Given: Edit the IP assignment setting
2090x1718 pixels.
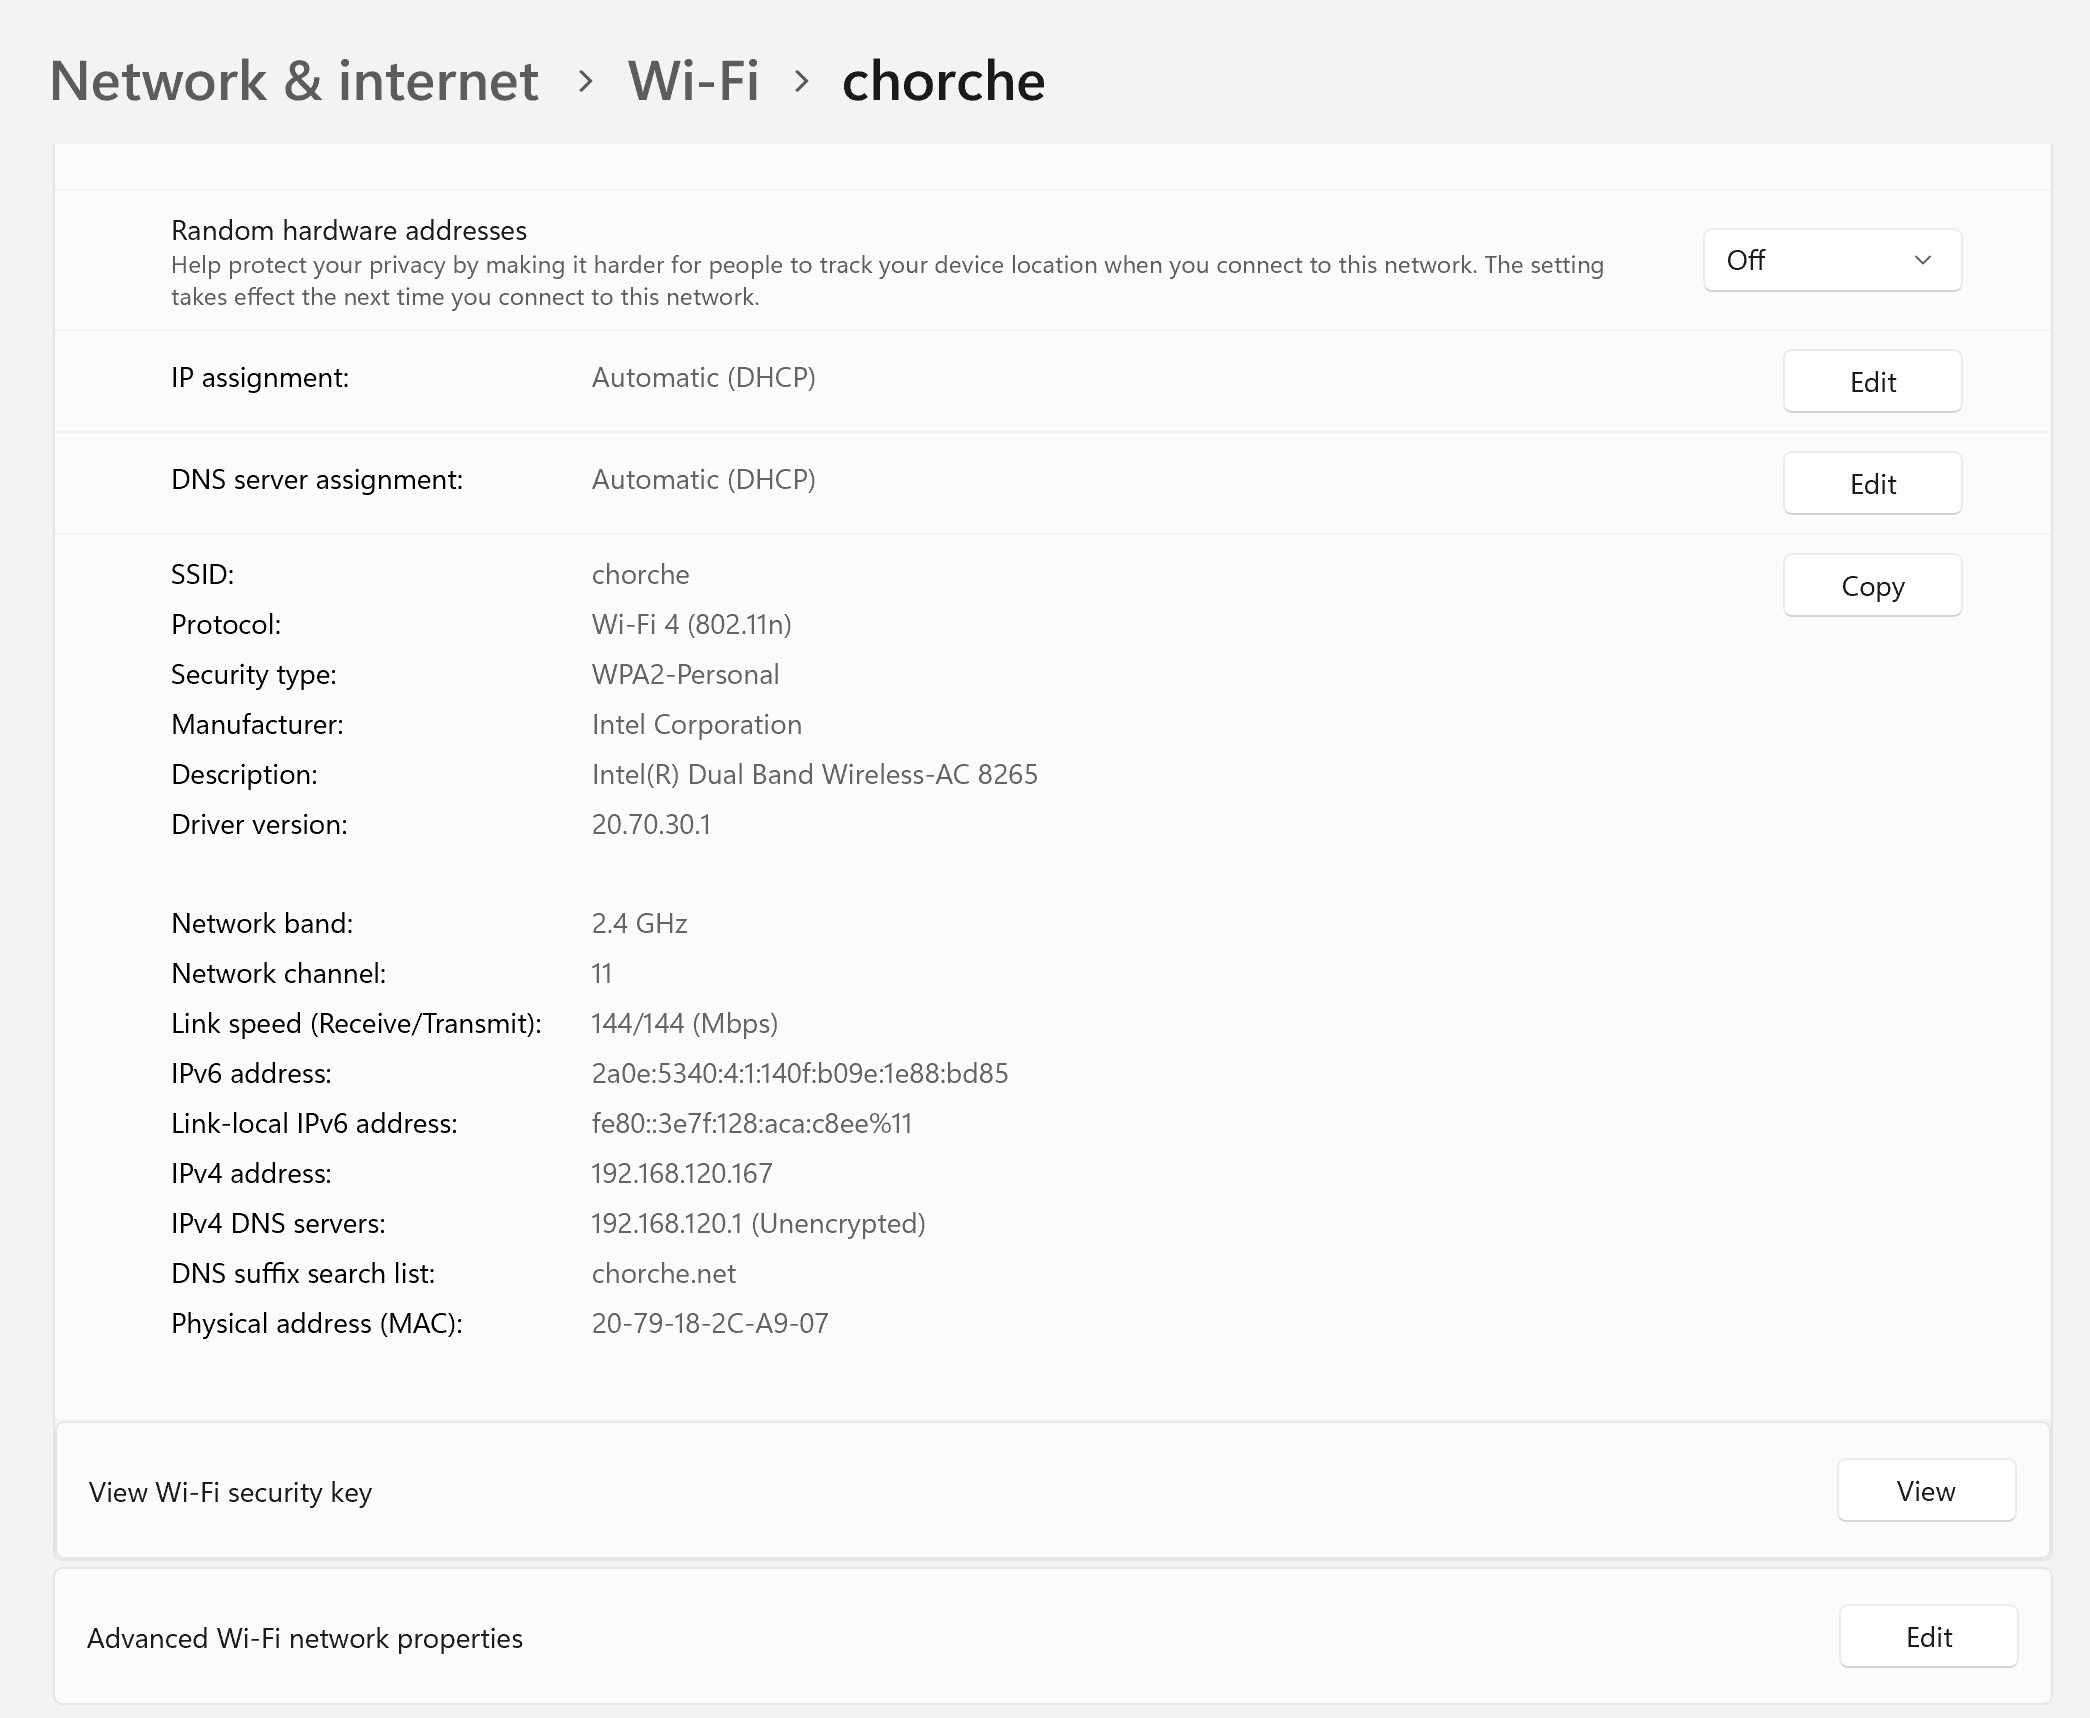Looking at the screenshot, I should (x=1871, y=381).
